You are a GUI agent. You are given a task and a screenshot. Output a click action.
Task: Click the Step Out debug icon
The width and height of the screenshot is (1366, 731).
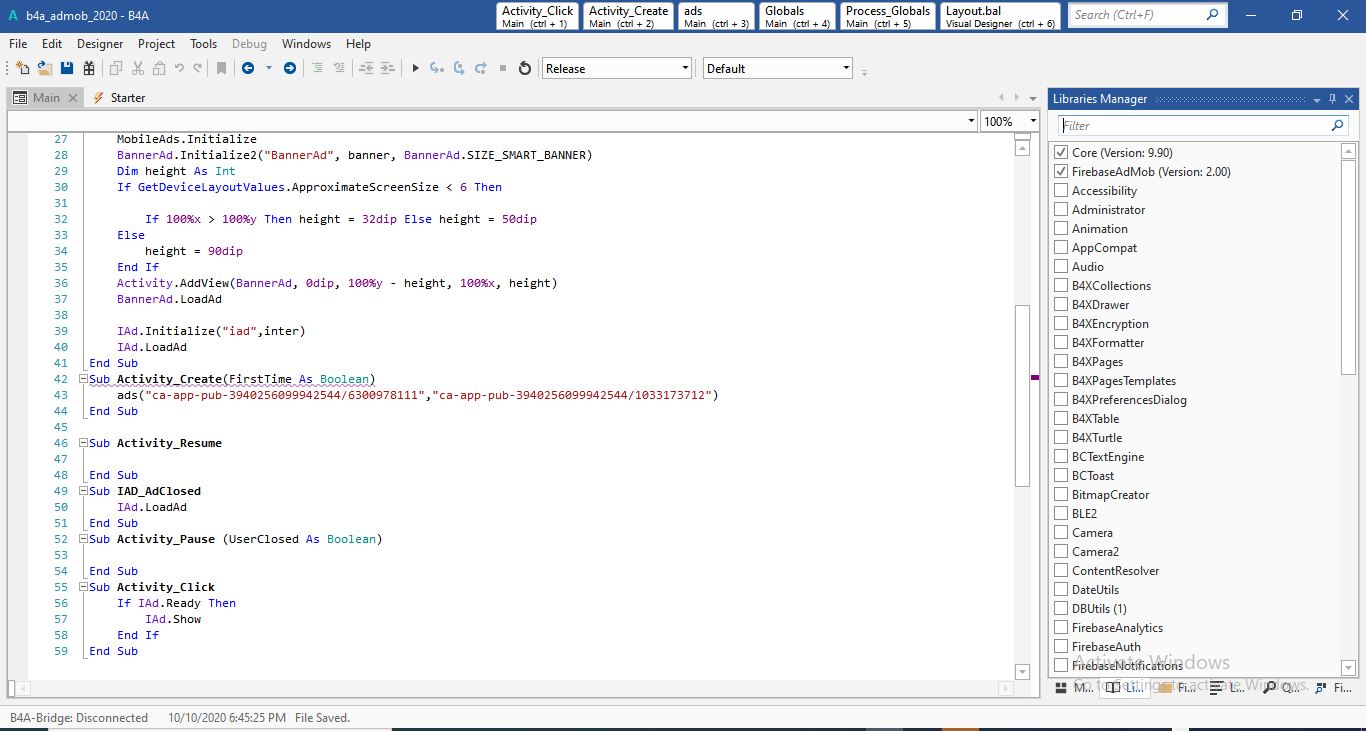(x=481, y=68)
